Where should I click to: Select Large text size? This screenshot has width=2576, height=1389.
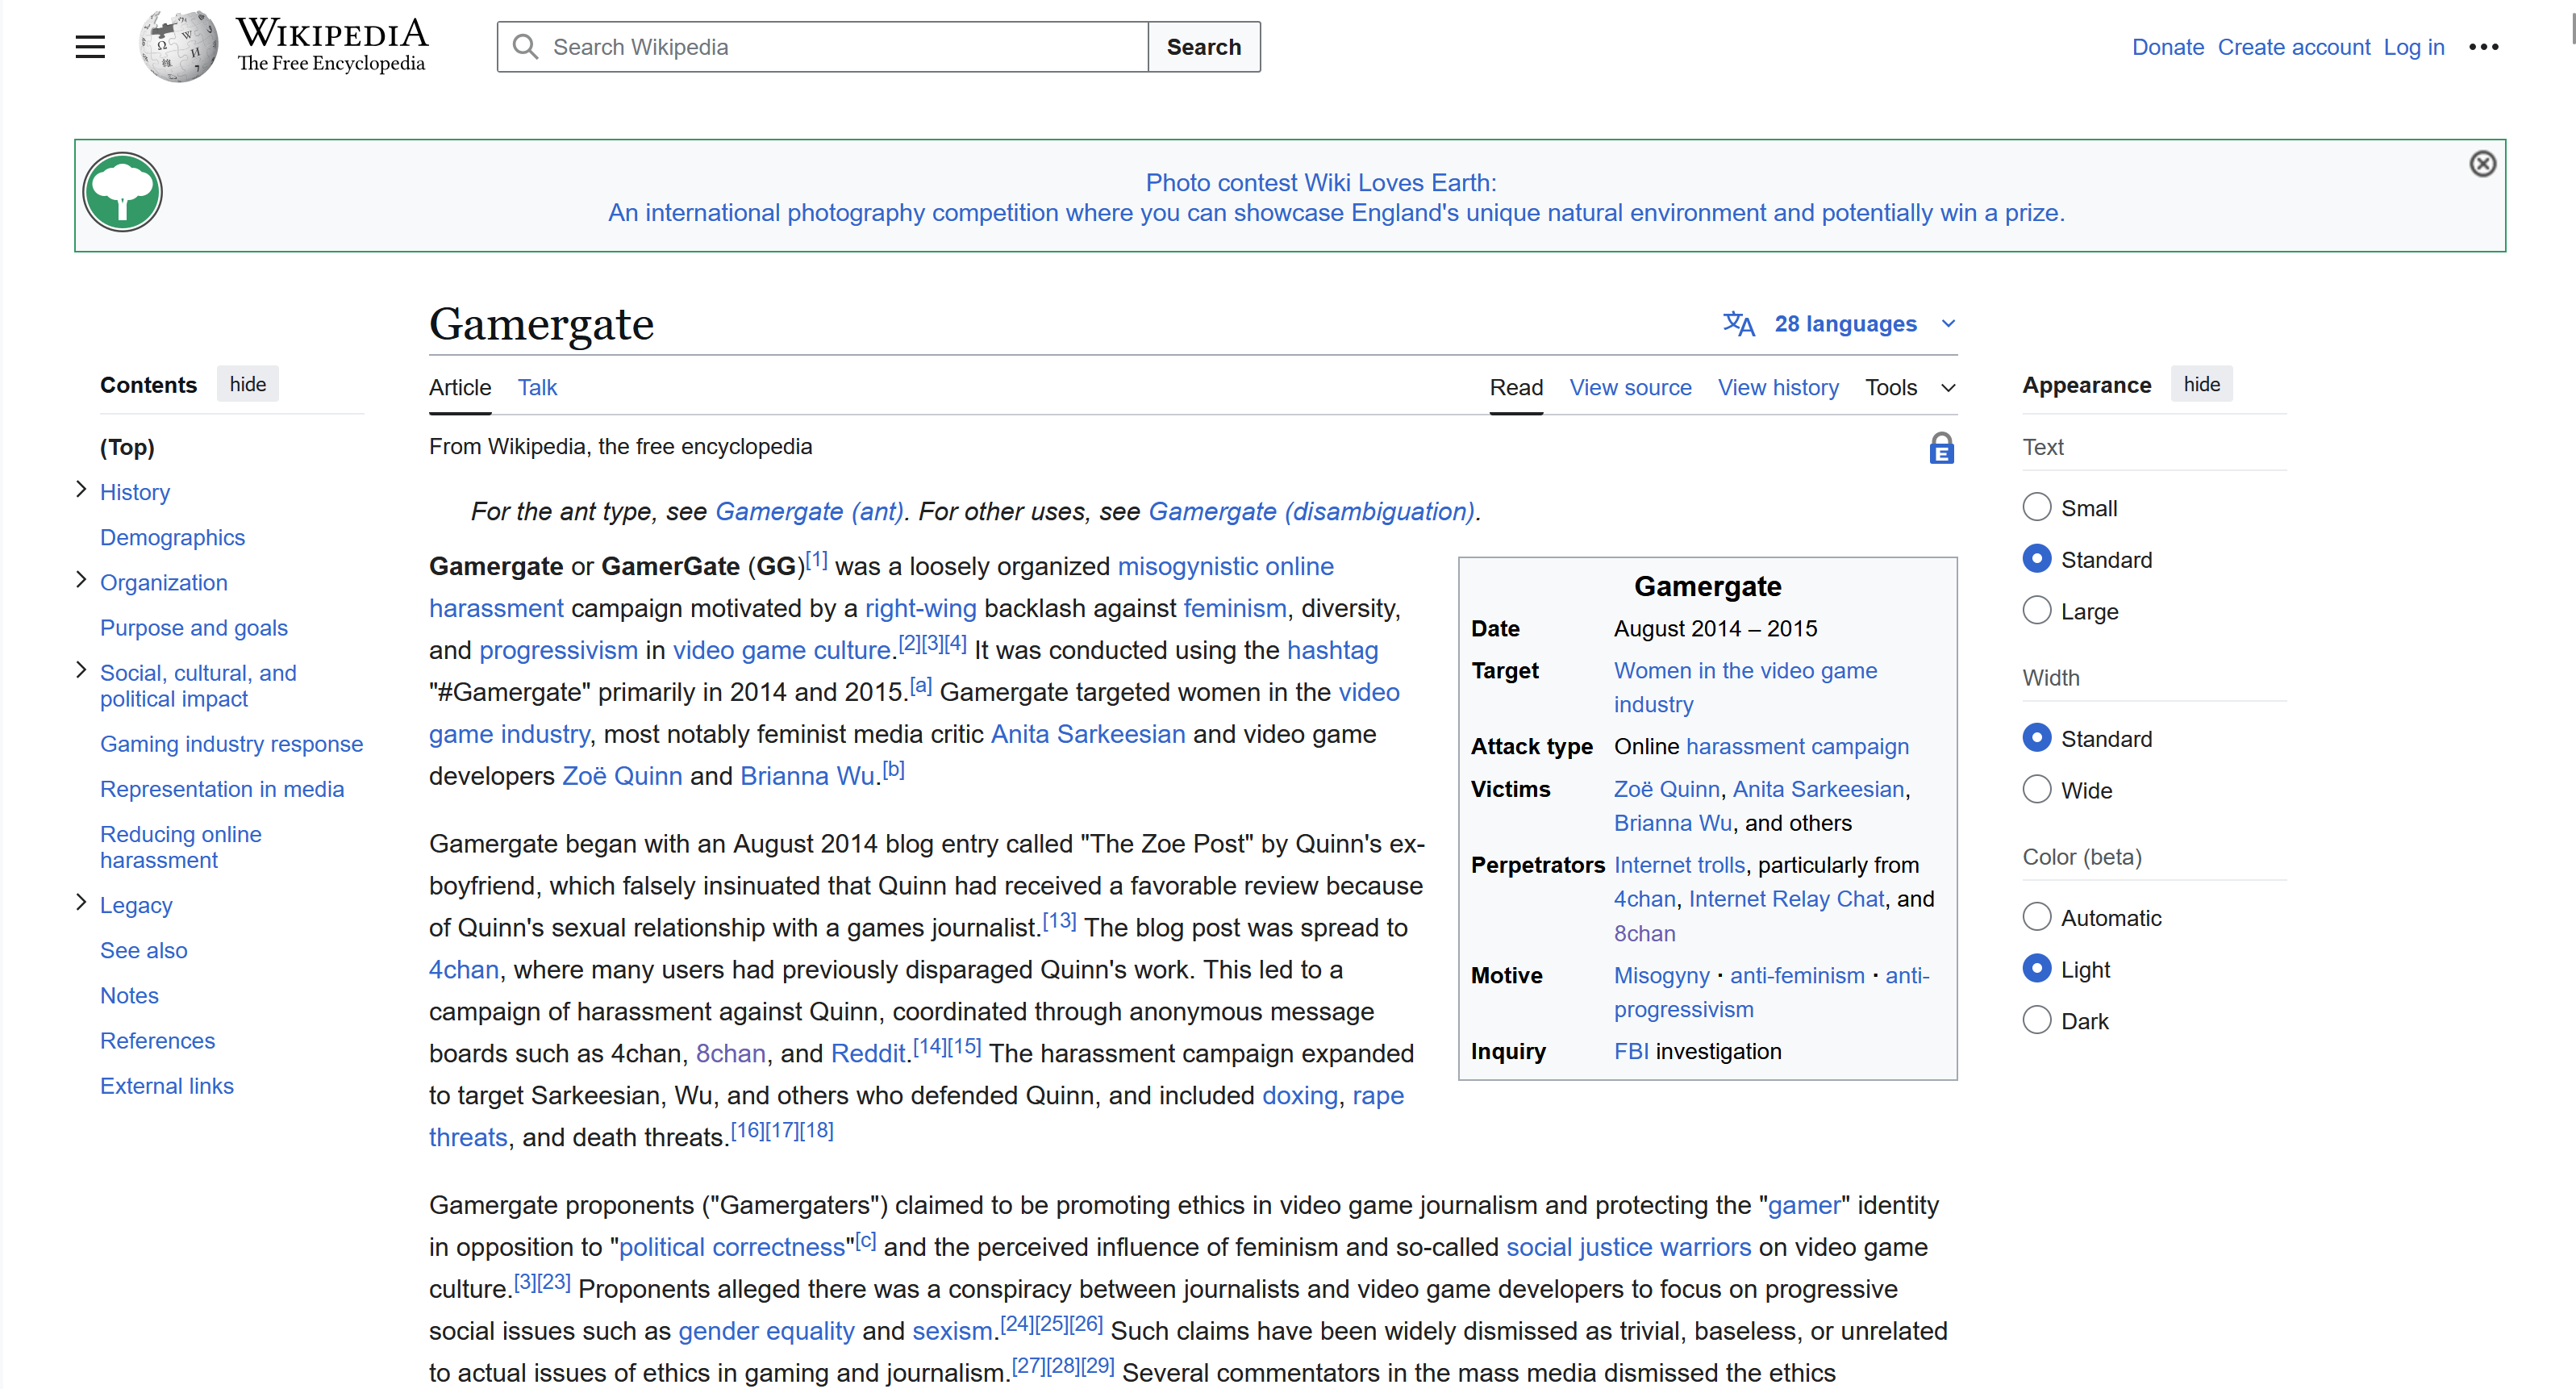click(2036, 610)
